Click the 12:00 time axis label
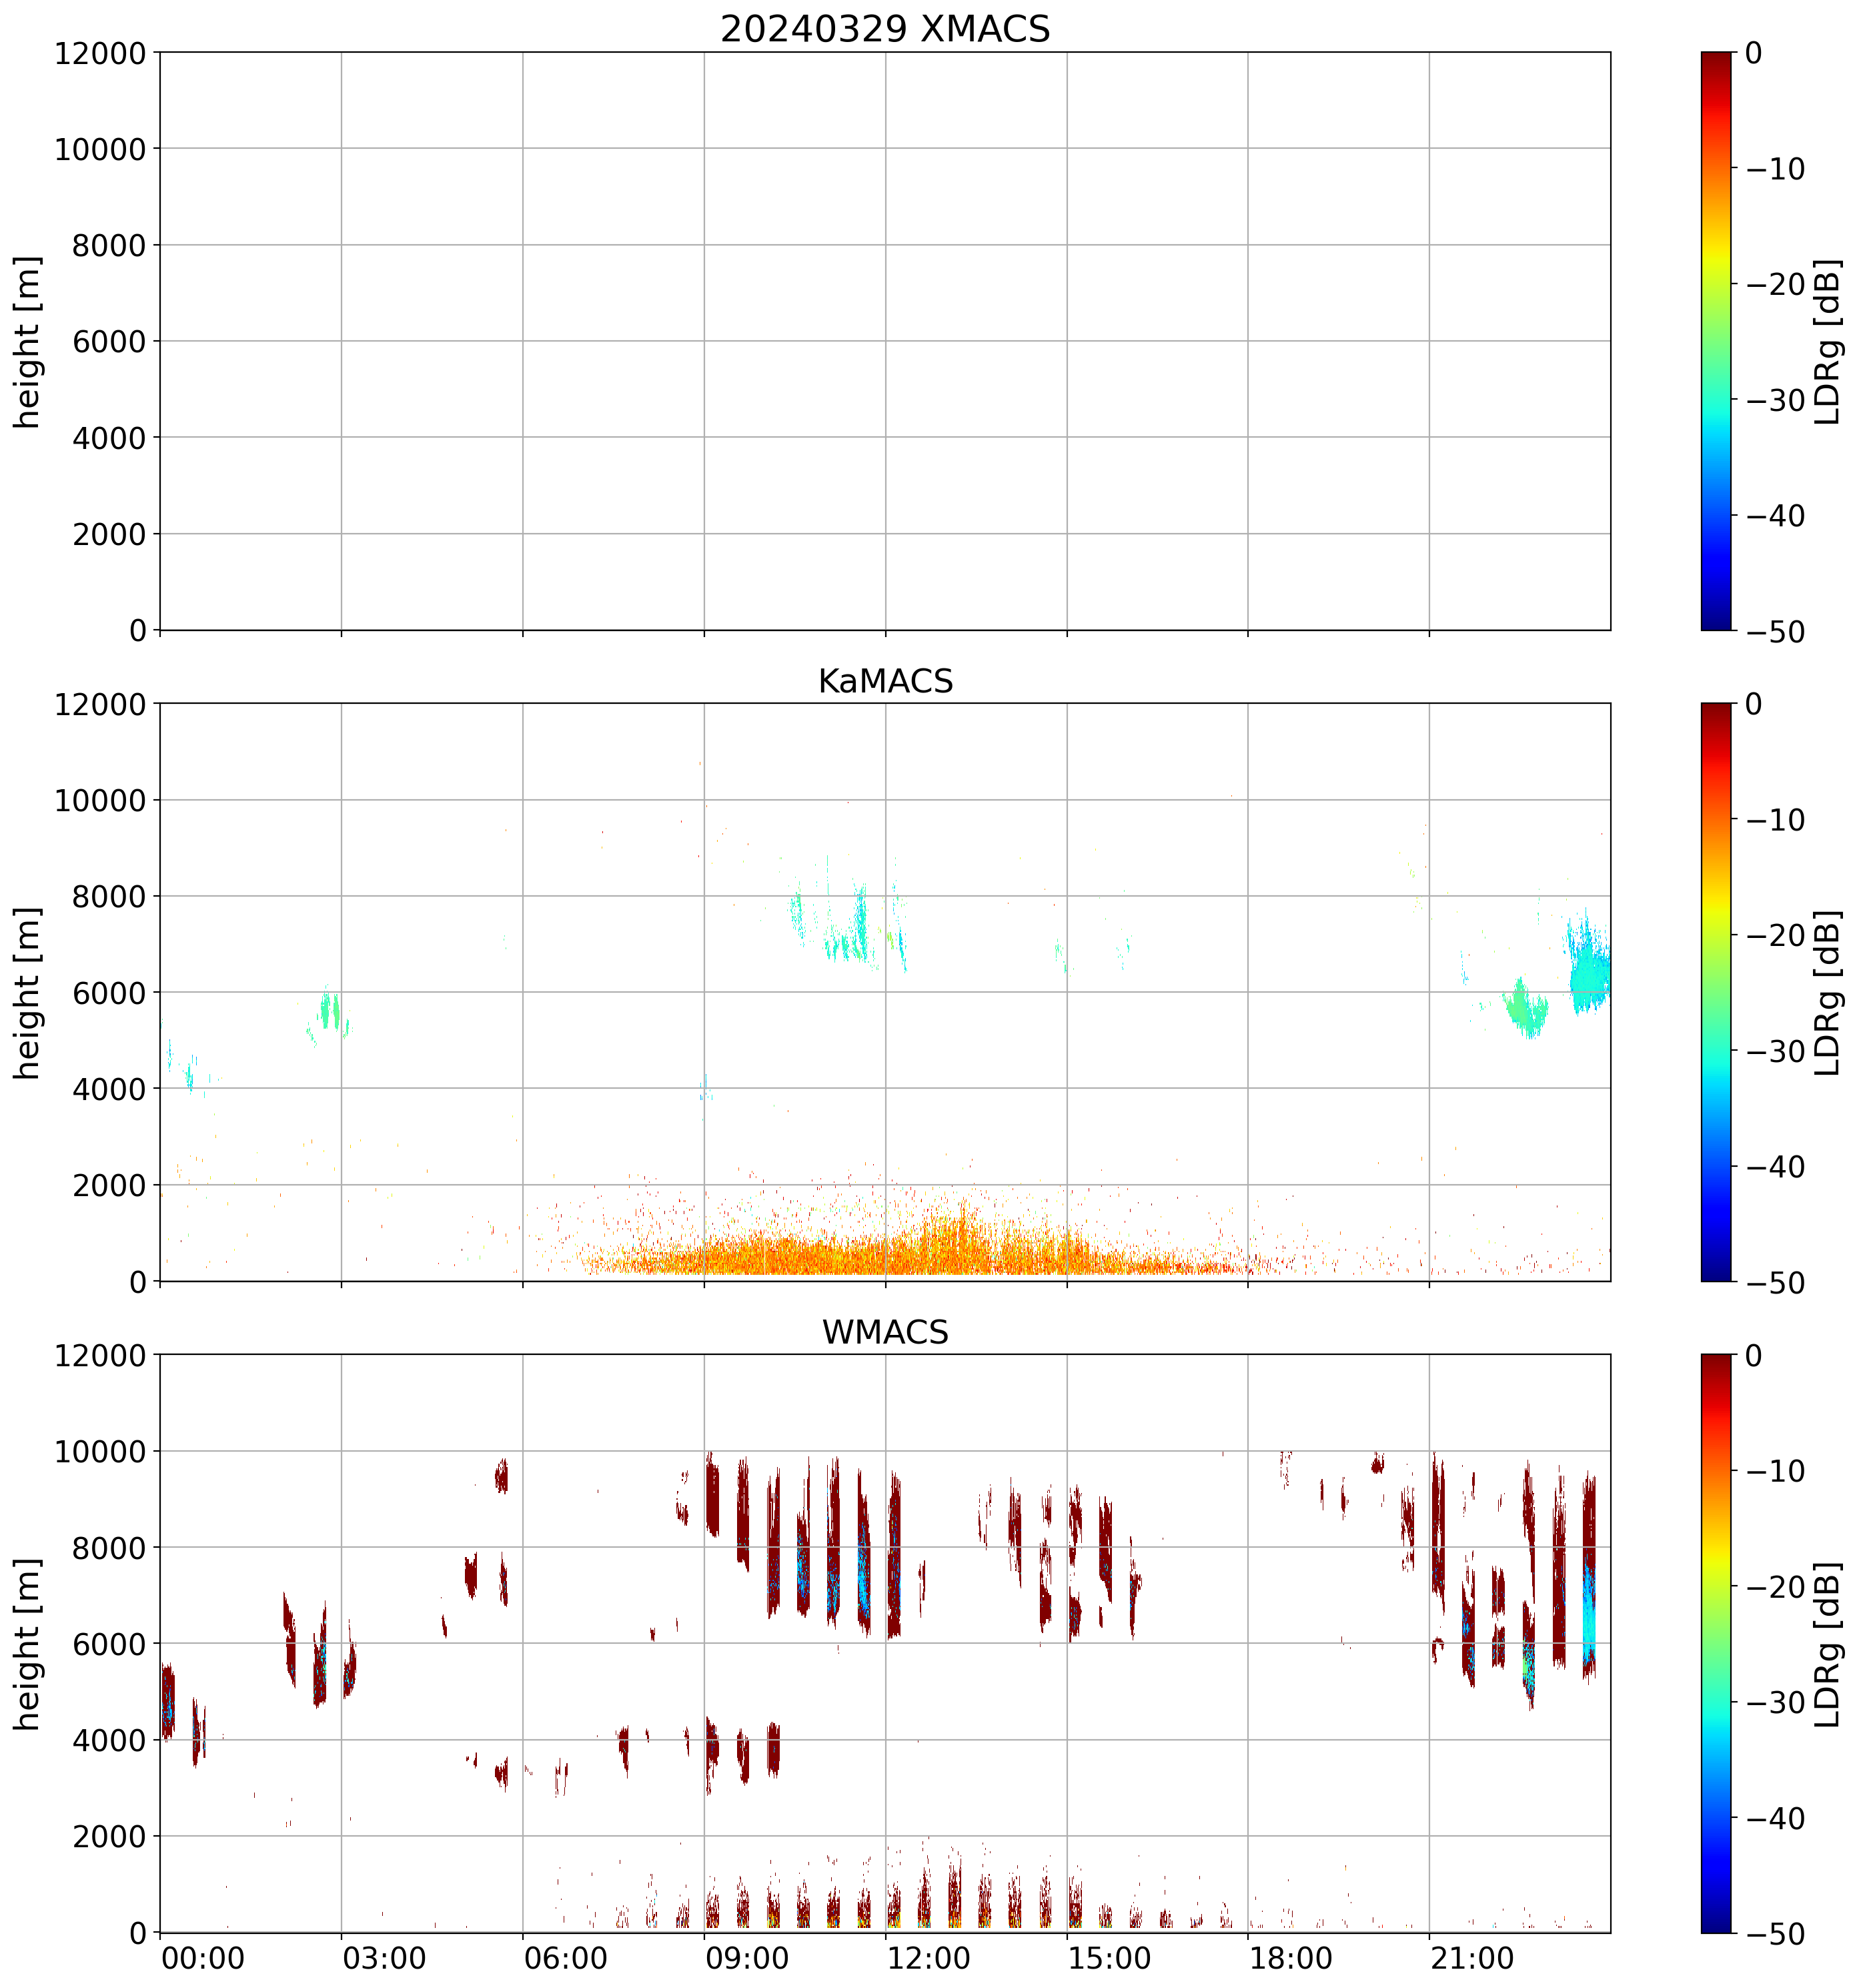1859x1988 pixels. [x=929, y=1958]
